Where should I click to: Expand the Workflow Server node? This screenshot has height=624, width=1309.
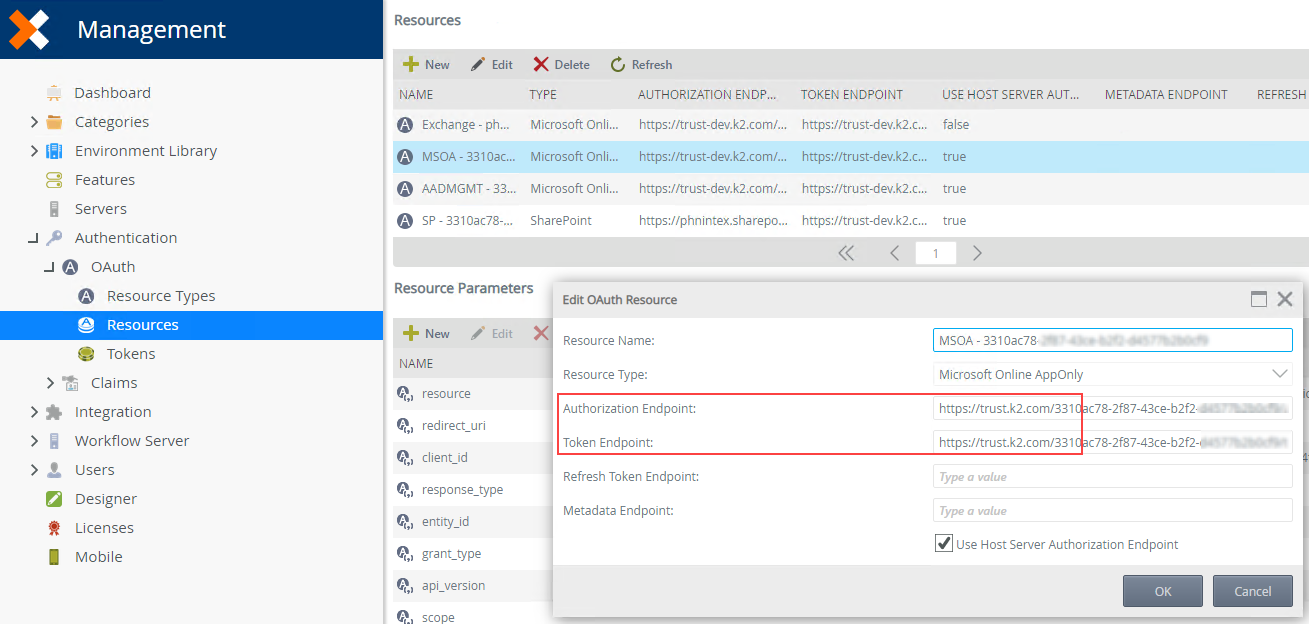pyautogui.click(x=34, y=441)
